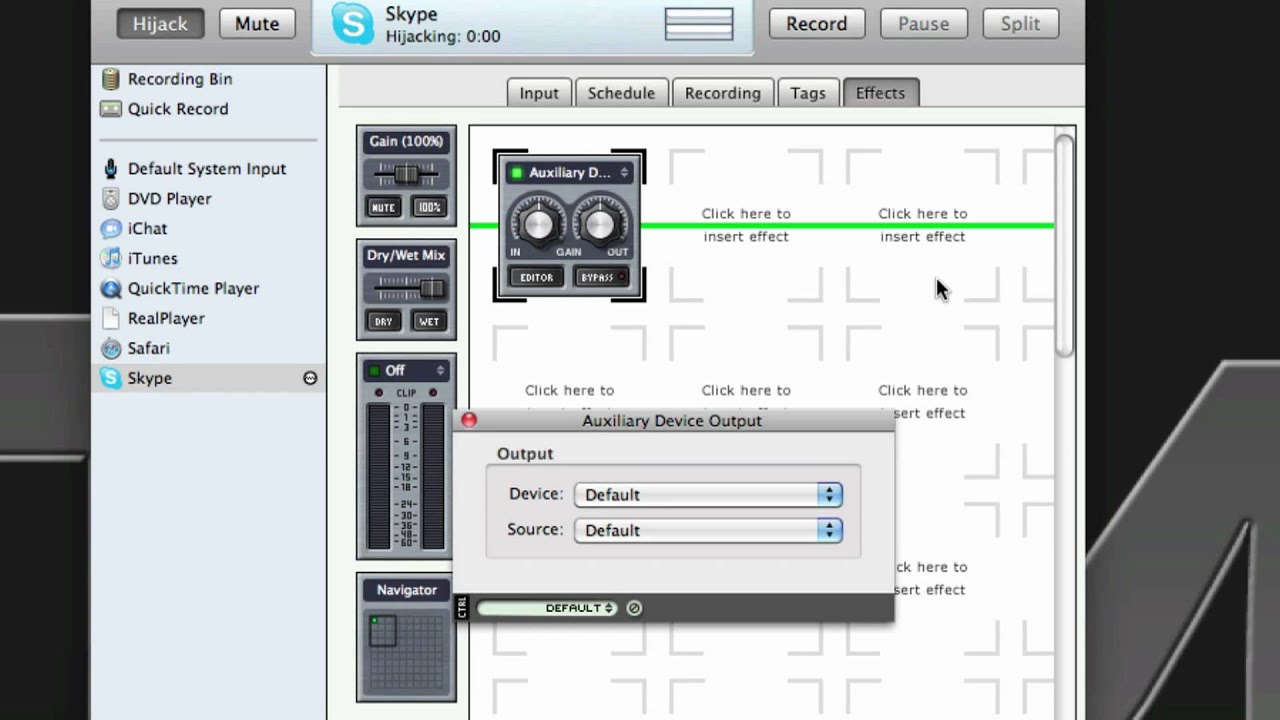Switch to the Tags tab
1280x720 pixels.
(x=808, y=93)
